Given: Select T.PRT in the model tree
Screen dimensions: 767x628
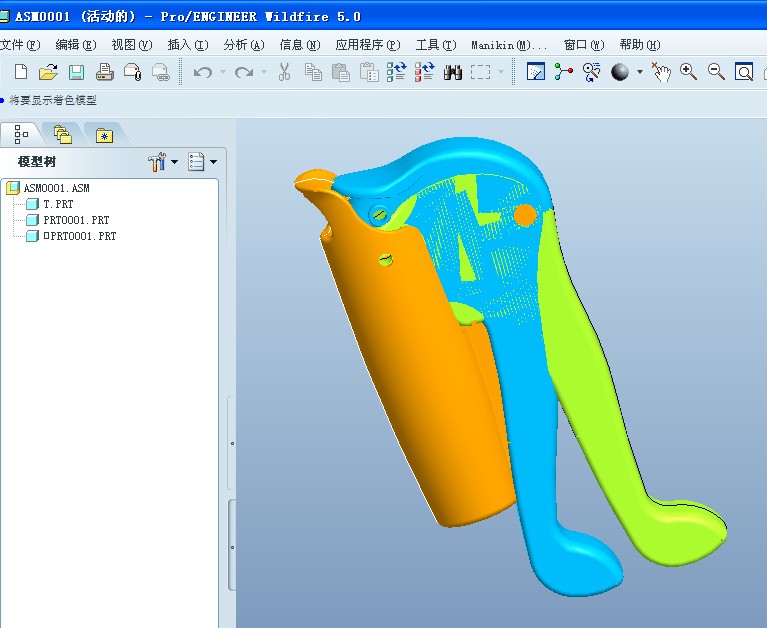Looking at the screenshot, I should click(58, 204).
